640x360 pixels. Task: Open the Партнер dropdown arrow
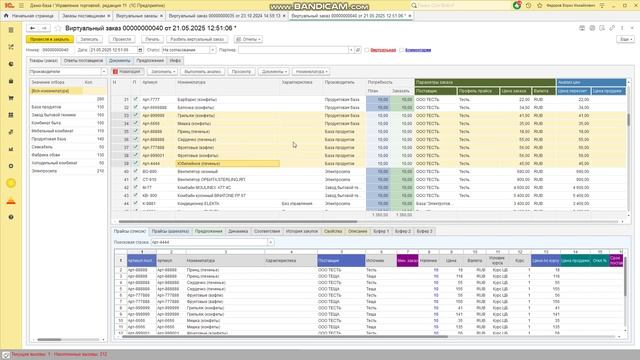click(351, 50)
